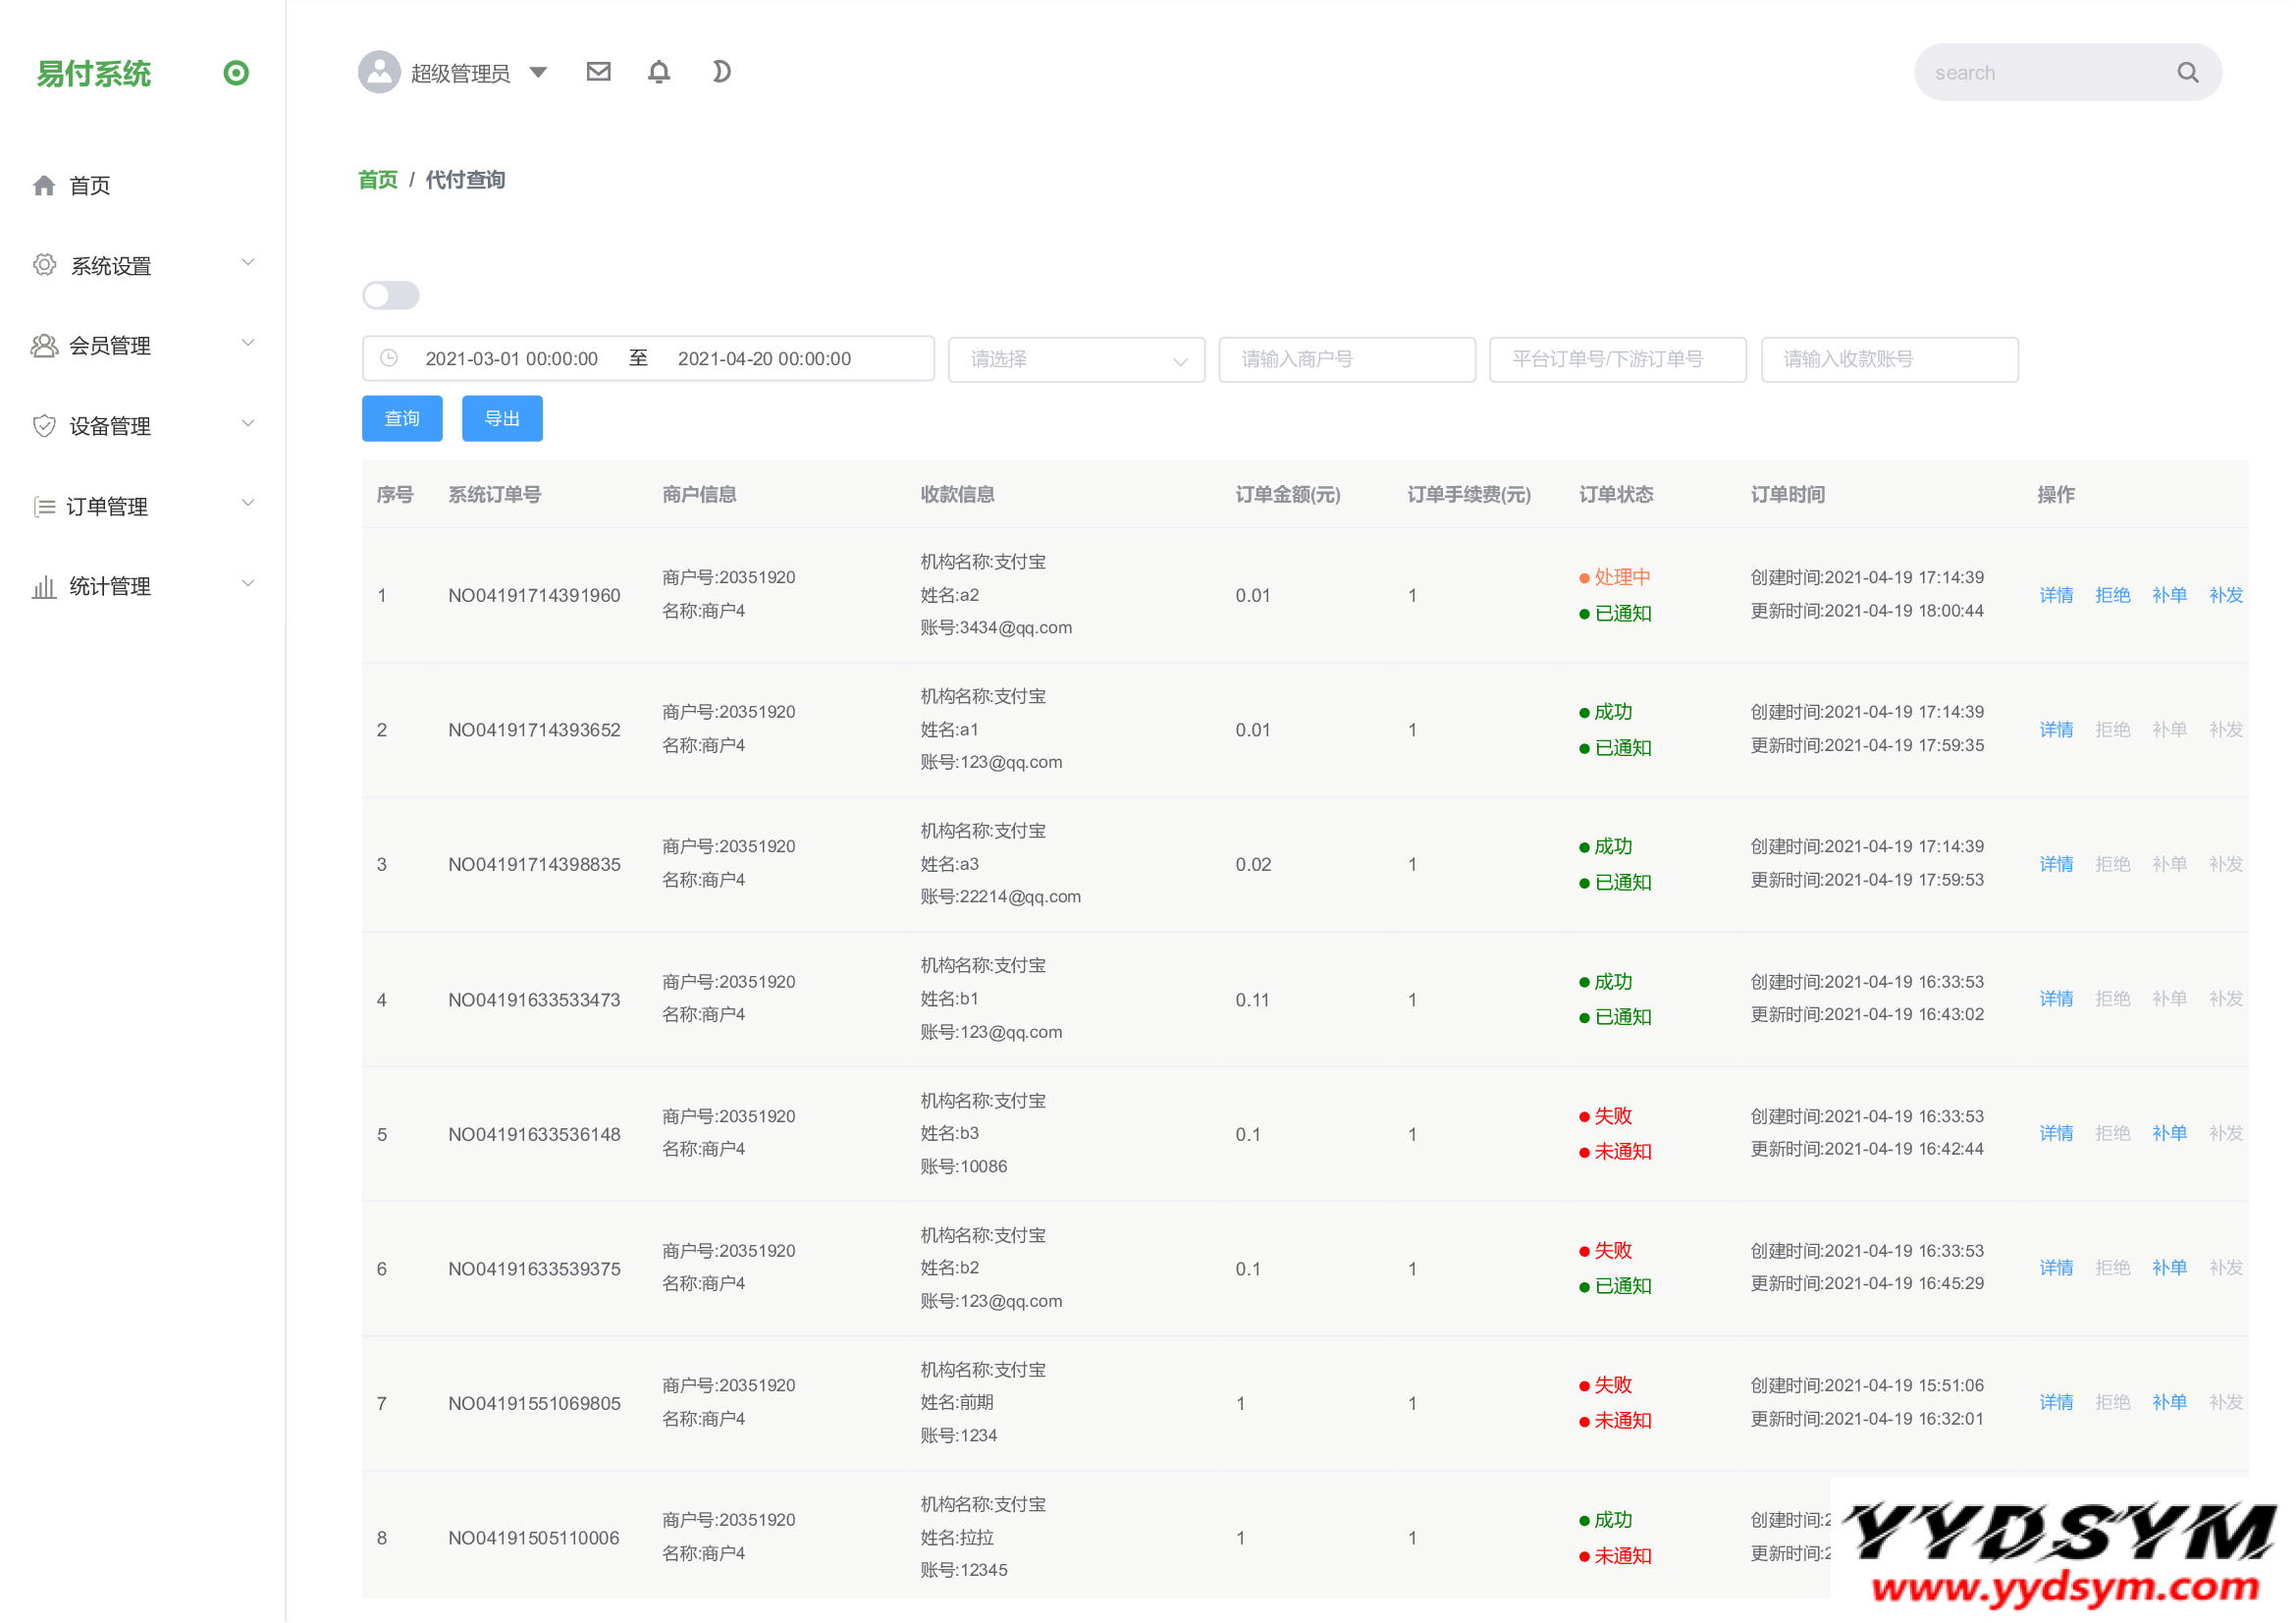2296x1623 pixels.
Task: Click the home icon for 首页
Action: point(44,185)
